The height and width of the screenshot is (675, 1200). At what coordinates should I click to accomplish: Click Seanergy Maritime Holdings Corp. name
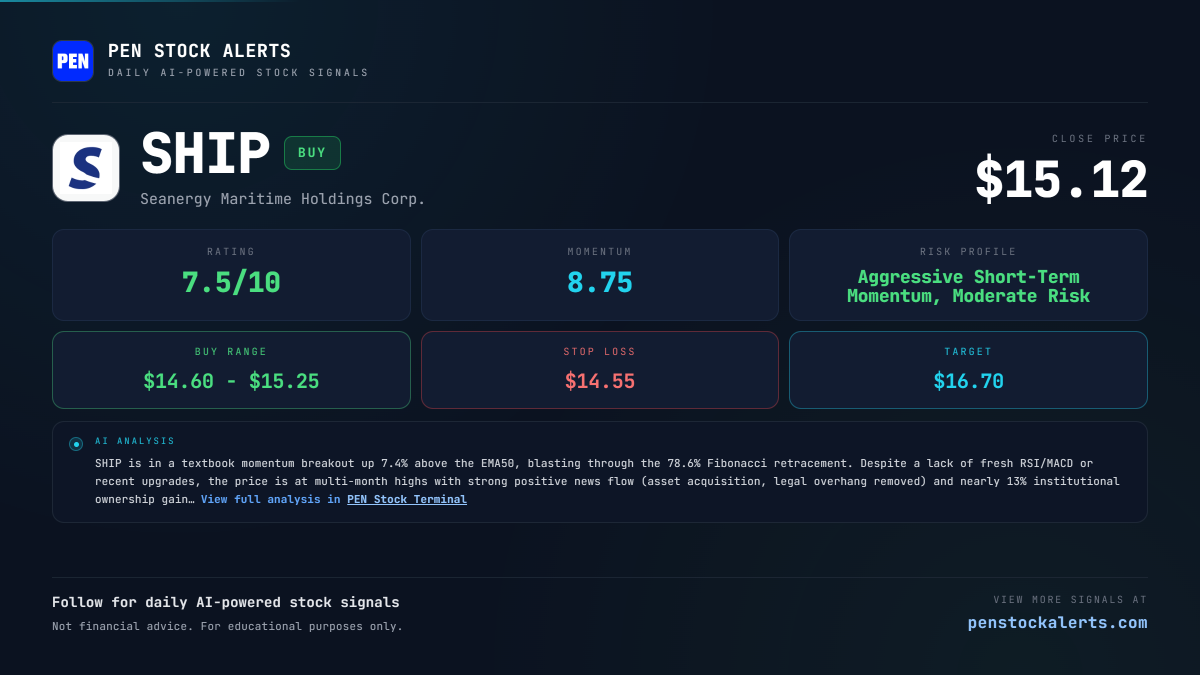pyautogui.click(x=283, y=199)
